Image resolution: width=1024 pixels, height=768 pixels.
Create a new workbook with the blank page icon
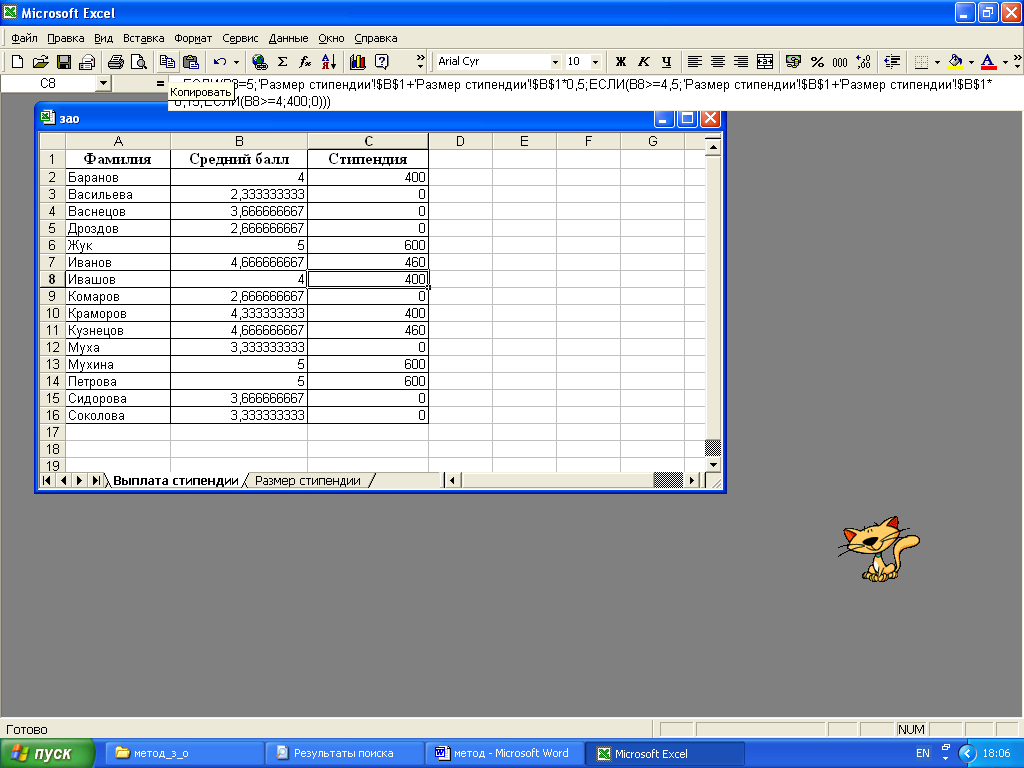[x=18, y=61]
